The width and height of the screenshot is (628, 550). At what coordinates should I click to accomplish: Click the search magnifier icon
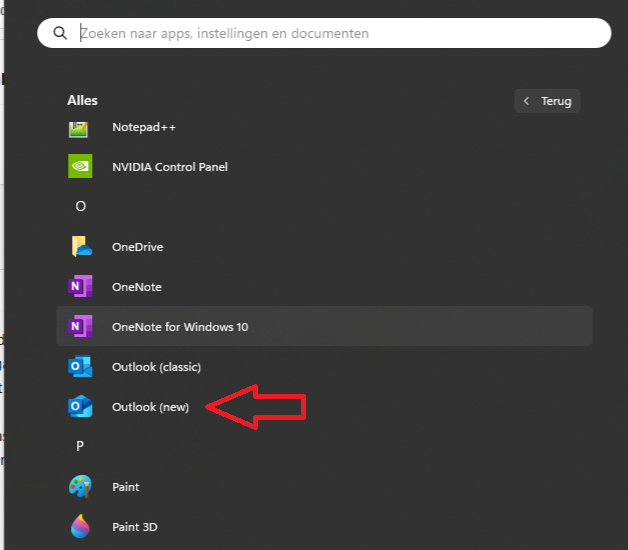coord(60,33)
